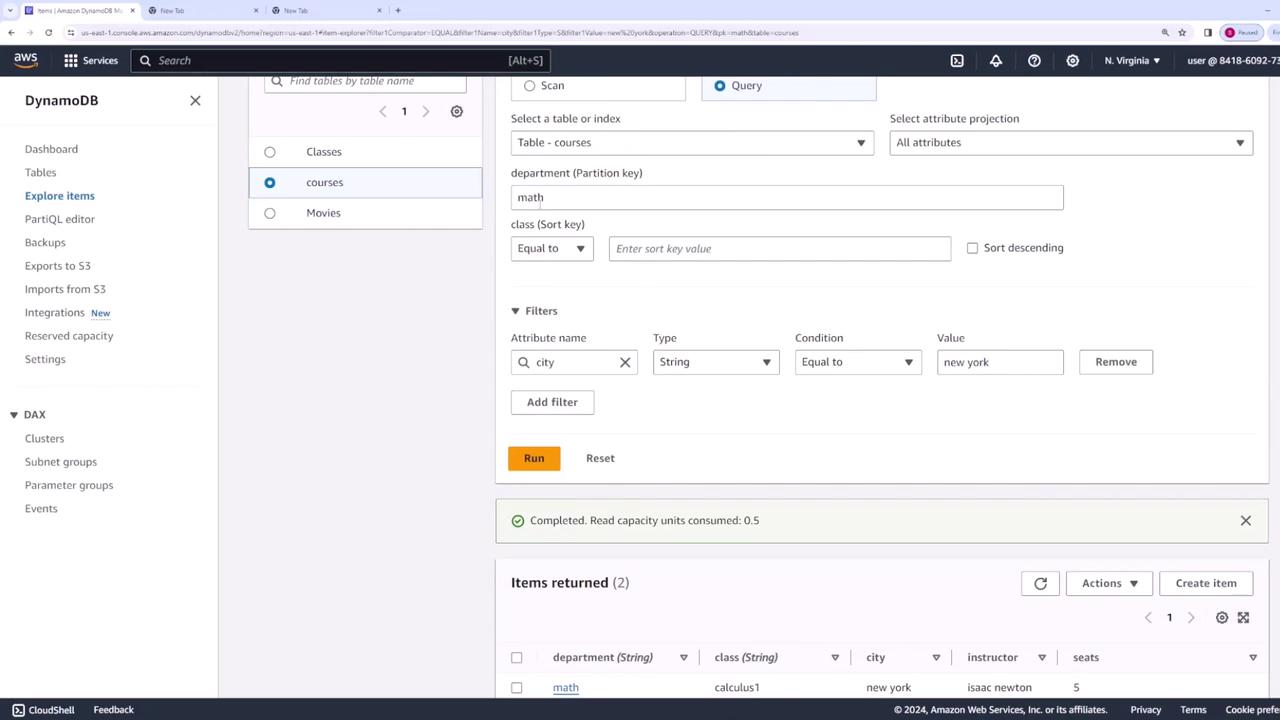1280x720 pixels.
Task: Expand results table to full screen
Action: [1243, 618]
